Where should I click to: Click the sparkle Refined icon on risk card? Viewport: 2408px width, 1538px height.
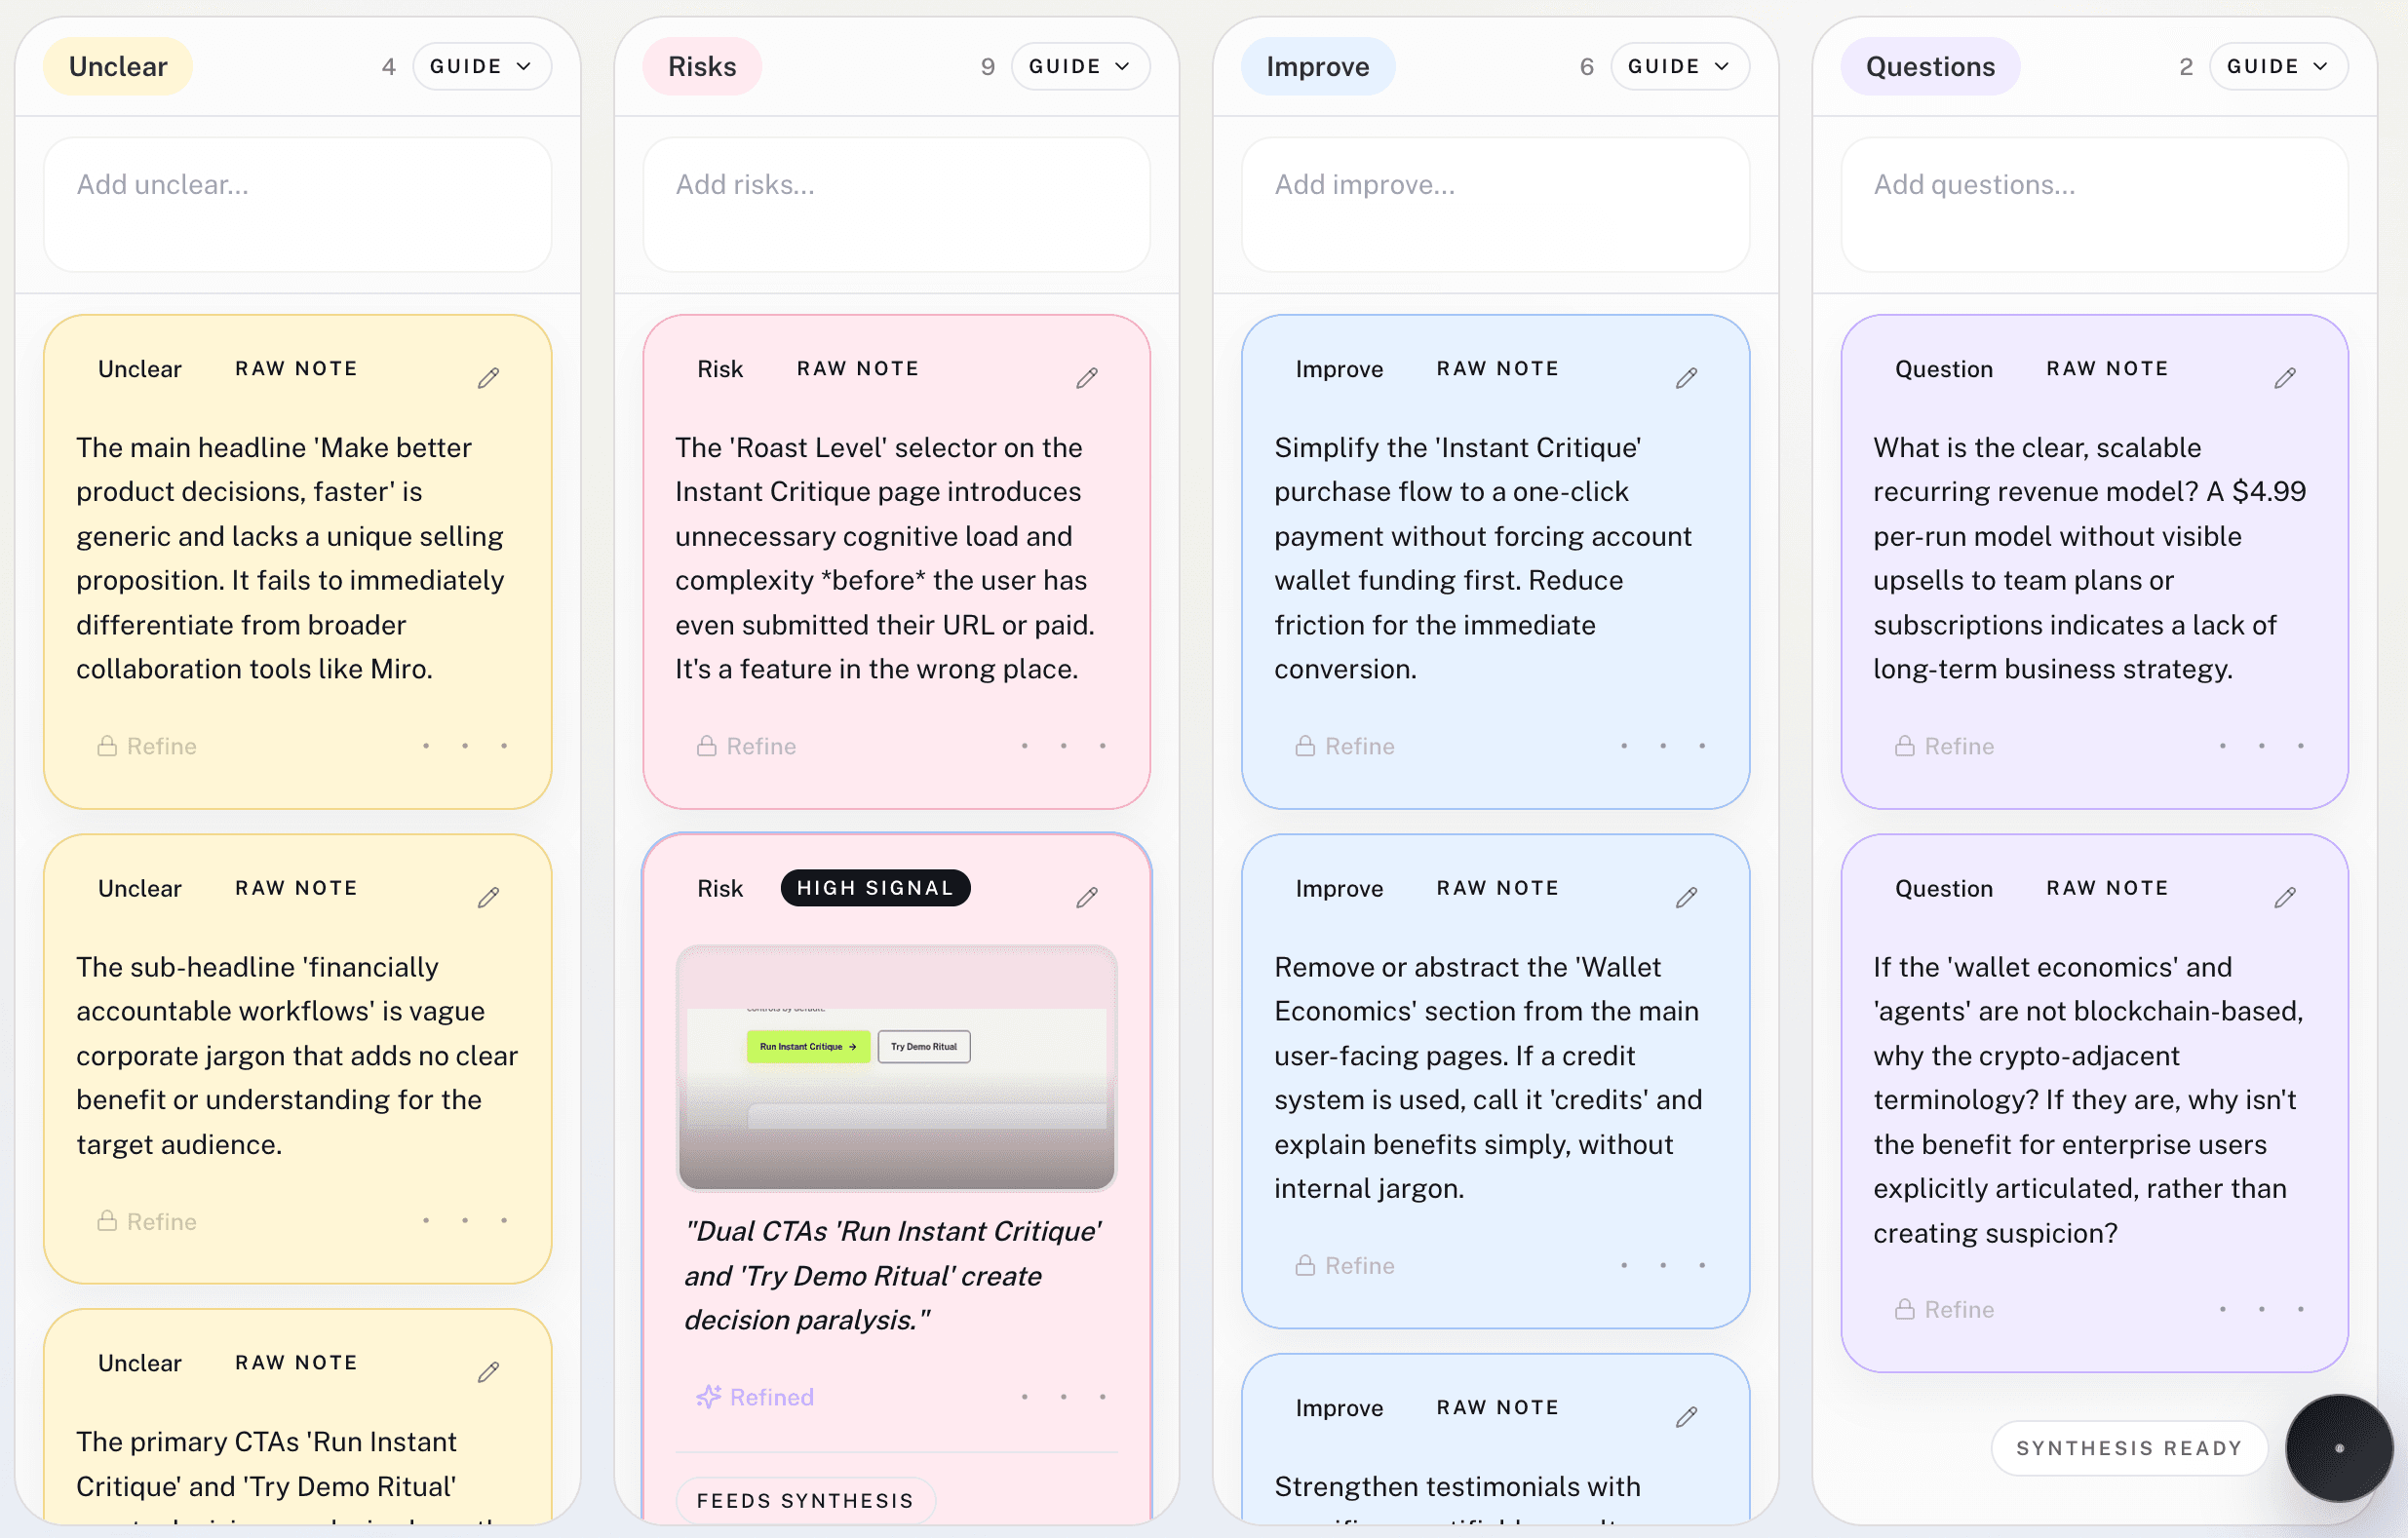coord(709,1397)
